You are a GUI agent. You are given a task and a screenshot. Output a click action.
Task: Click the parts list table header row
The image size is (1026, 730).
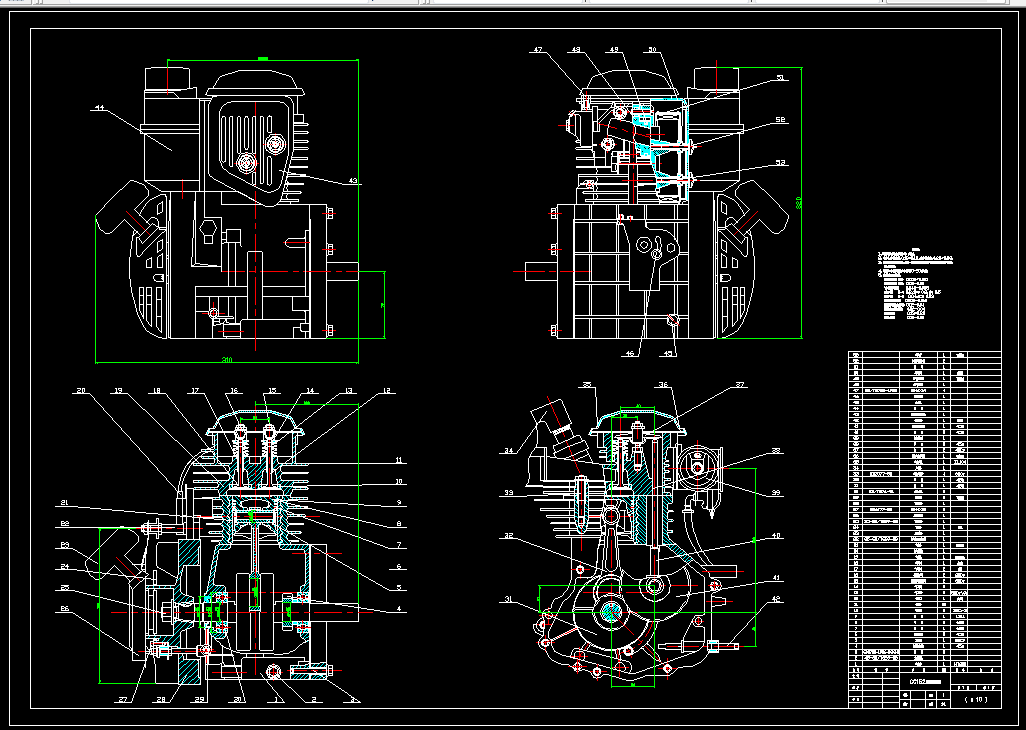[925, 670]
